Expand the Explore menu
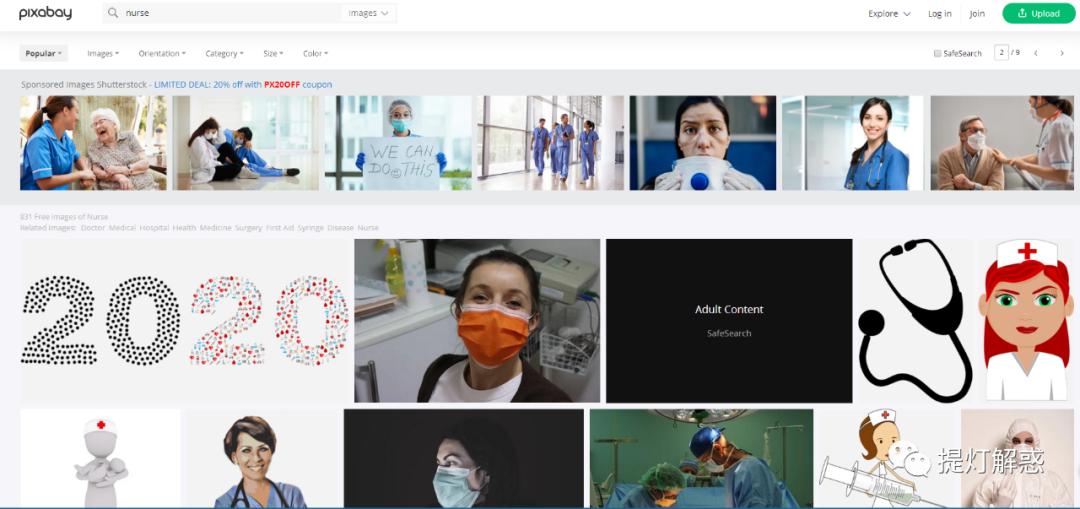This screenshot has height=509, width=1080. click(889, 14)
